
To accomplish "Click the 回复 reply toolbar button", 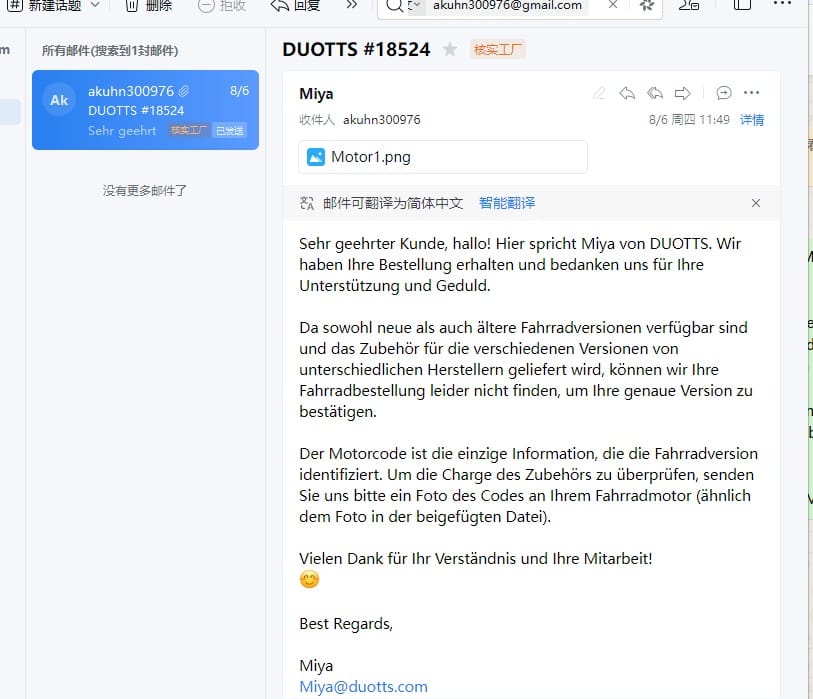I will (296, 6).
